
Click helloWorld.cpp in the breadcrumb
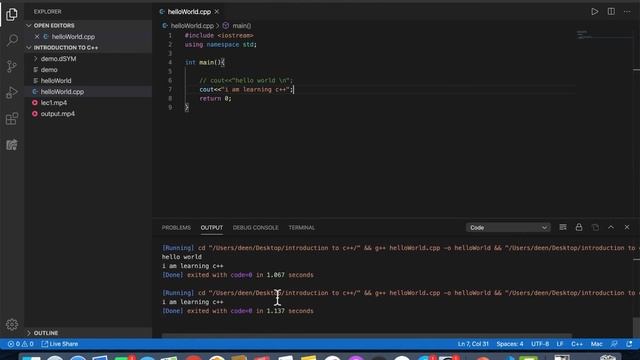pos(192,25)
